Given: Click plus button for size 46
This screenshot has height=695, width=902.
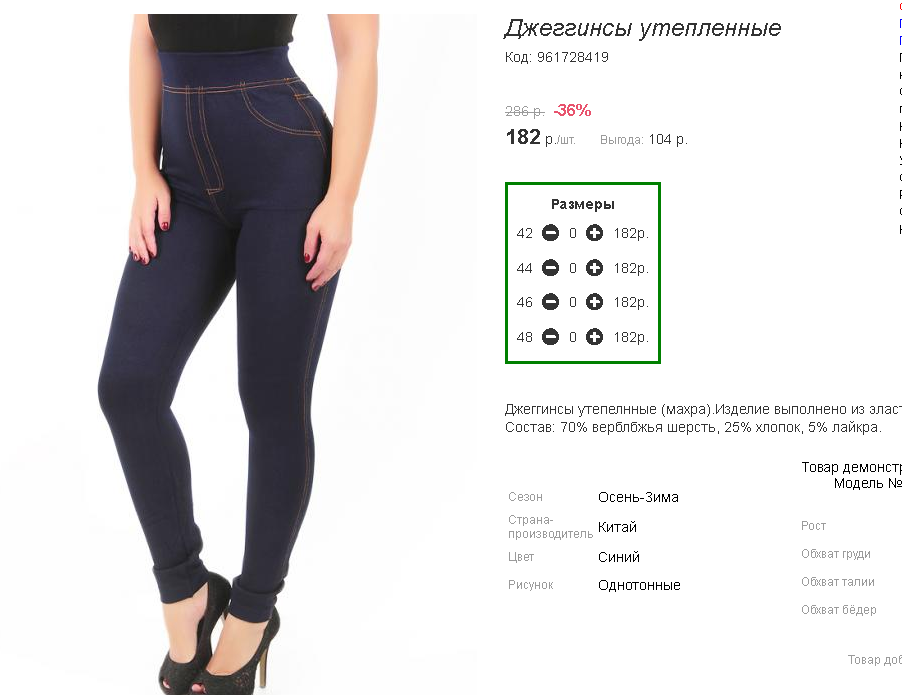Looking at the screenshot, I should click(594, 302).
